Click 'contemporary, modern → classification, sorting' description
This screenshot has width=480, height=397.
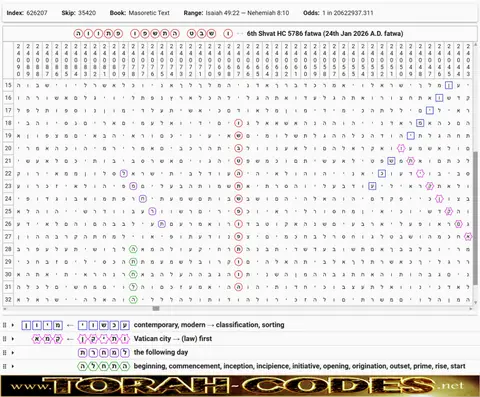(209, 325)
